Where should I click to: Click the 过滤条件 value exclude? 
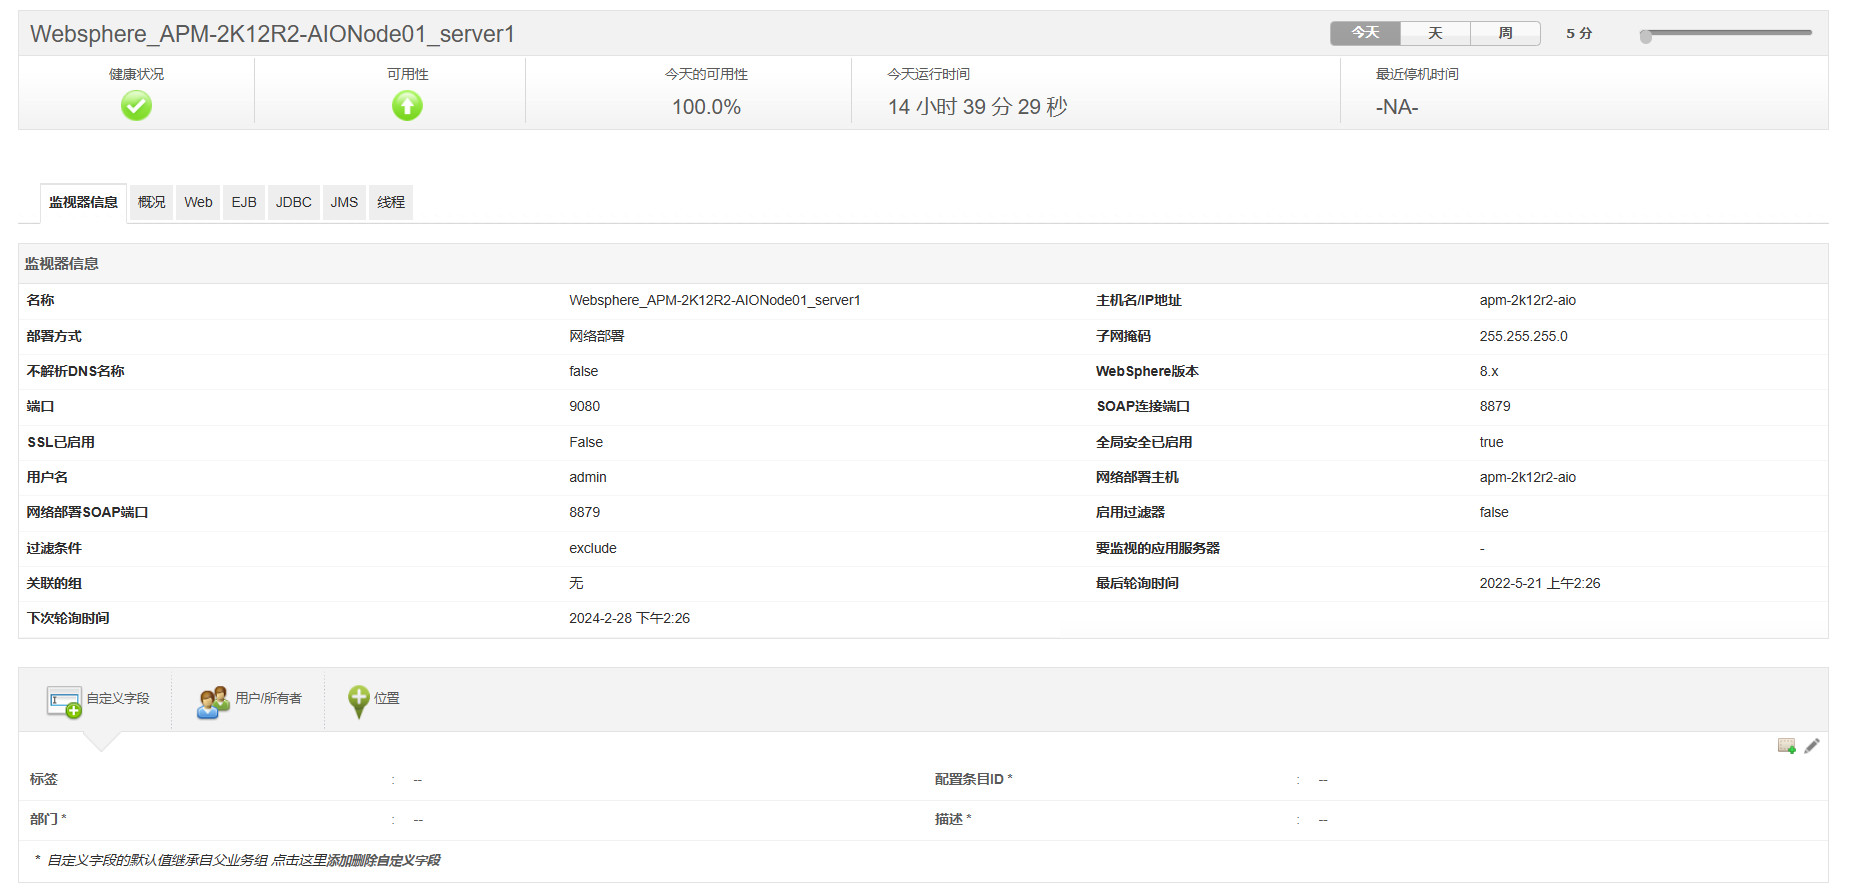(593, 548)
